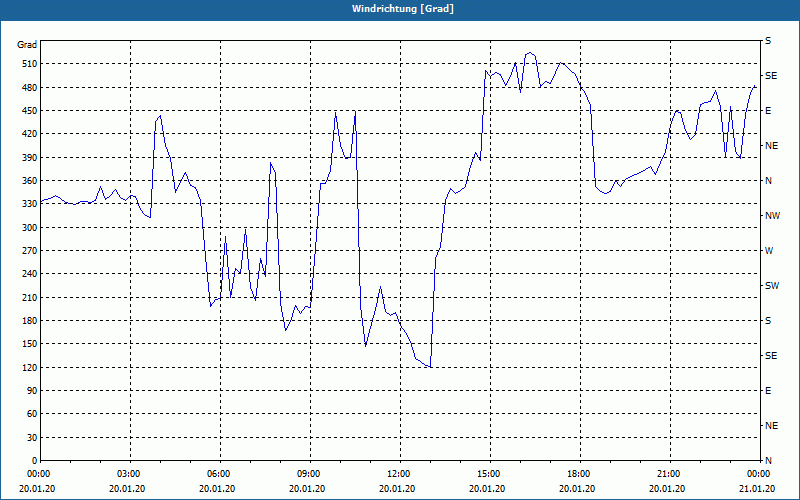Click the 360 y-axis label

[x=29, y=181]
